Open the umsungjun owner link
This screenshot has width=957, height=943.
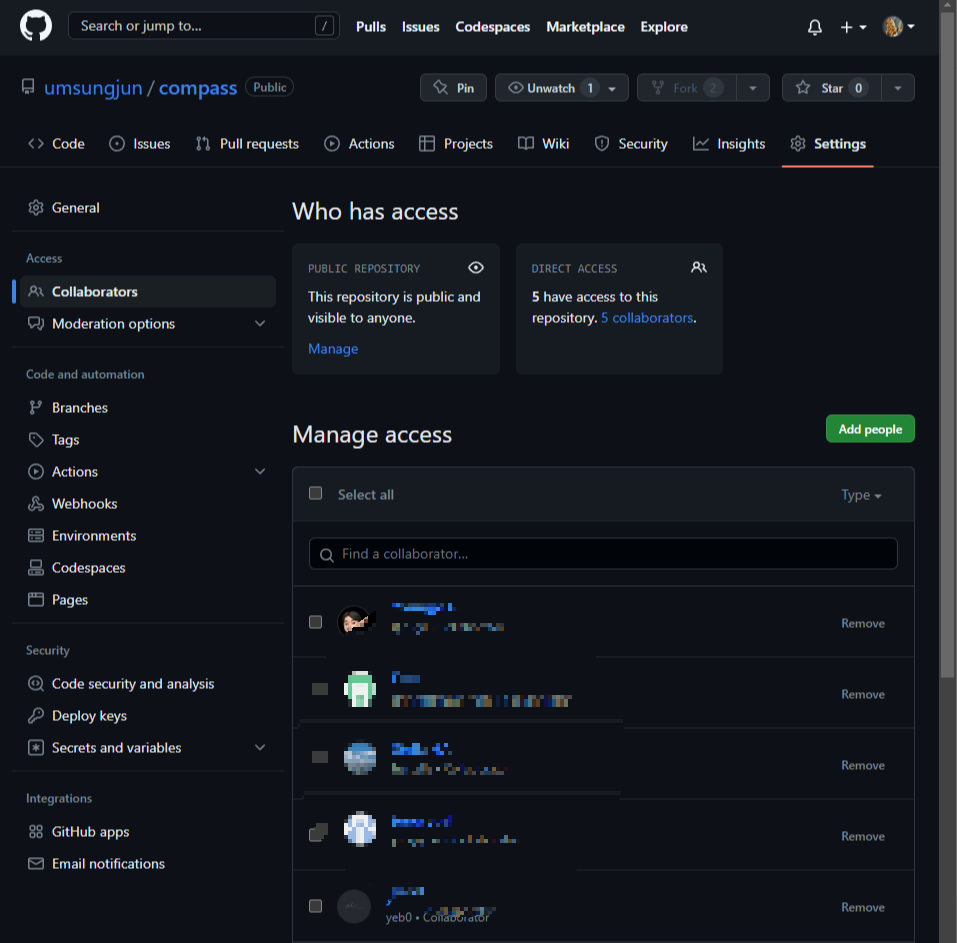93,88
